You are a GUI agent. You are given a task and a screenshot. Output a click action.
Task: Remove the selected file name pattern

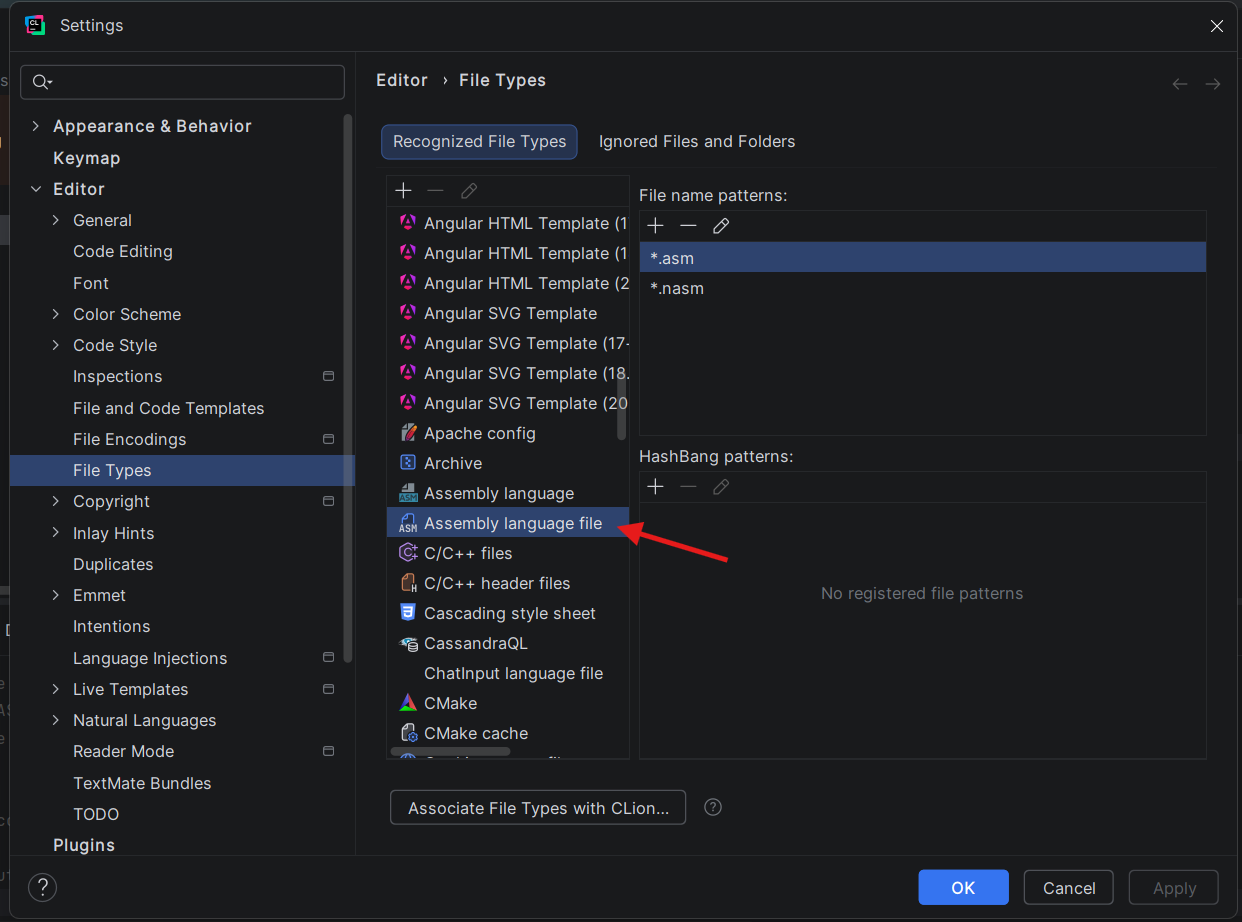tap(688, 226)
